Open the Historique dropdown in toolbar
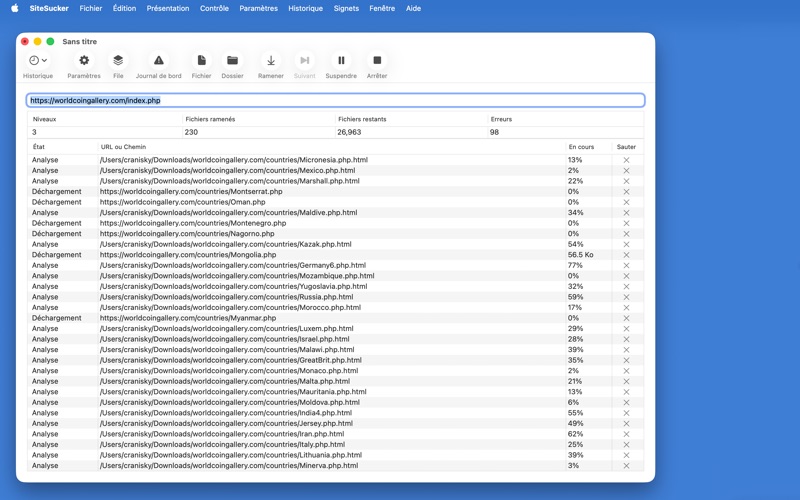 point(38,60)
